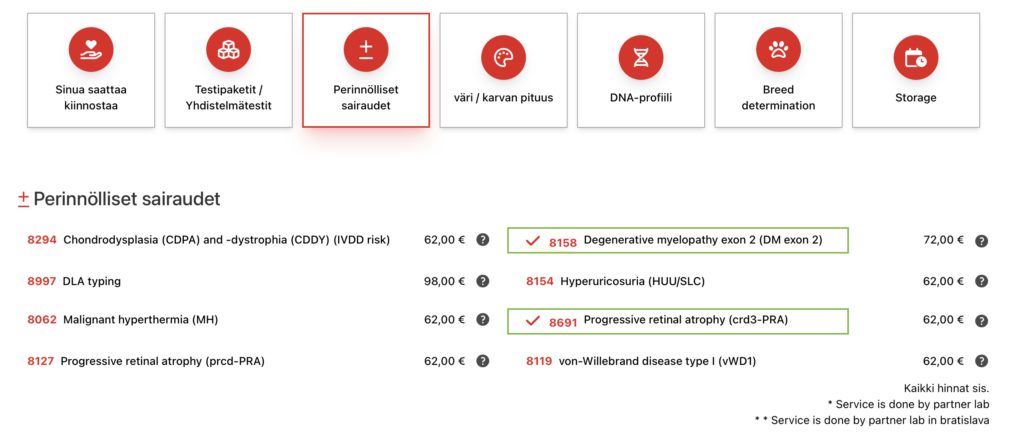Click the paw print Breed determination icon
The width and height of the screenshot is (1024, 432).
[x=778, y=46]
